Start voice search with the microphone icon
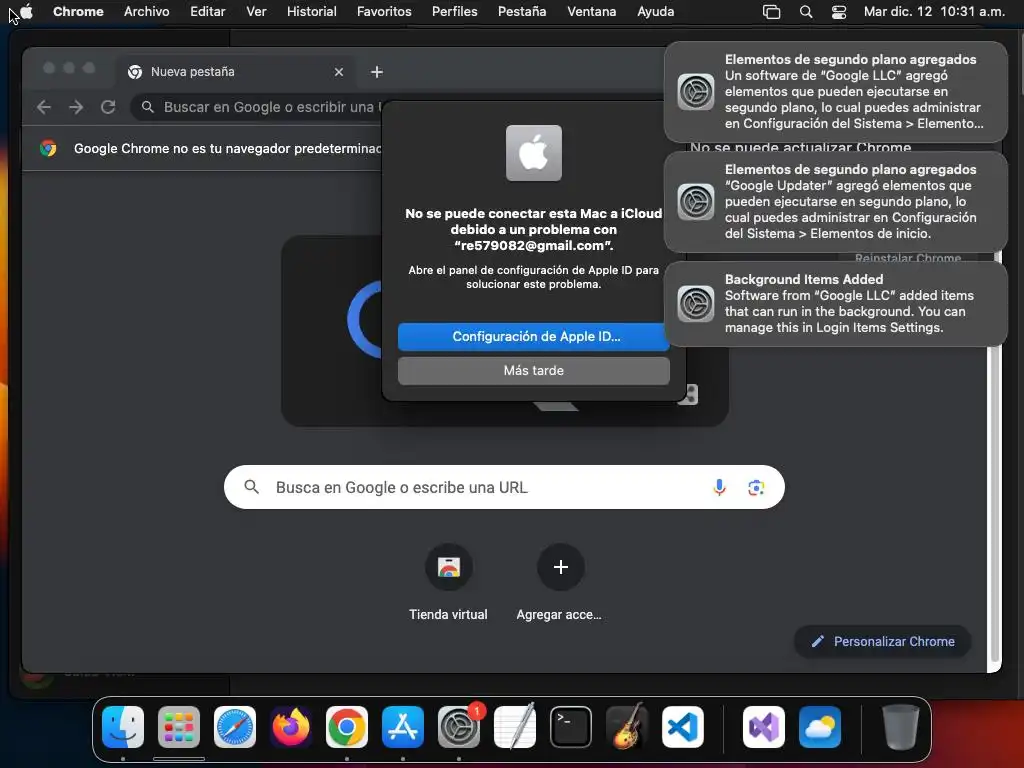 719,487
